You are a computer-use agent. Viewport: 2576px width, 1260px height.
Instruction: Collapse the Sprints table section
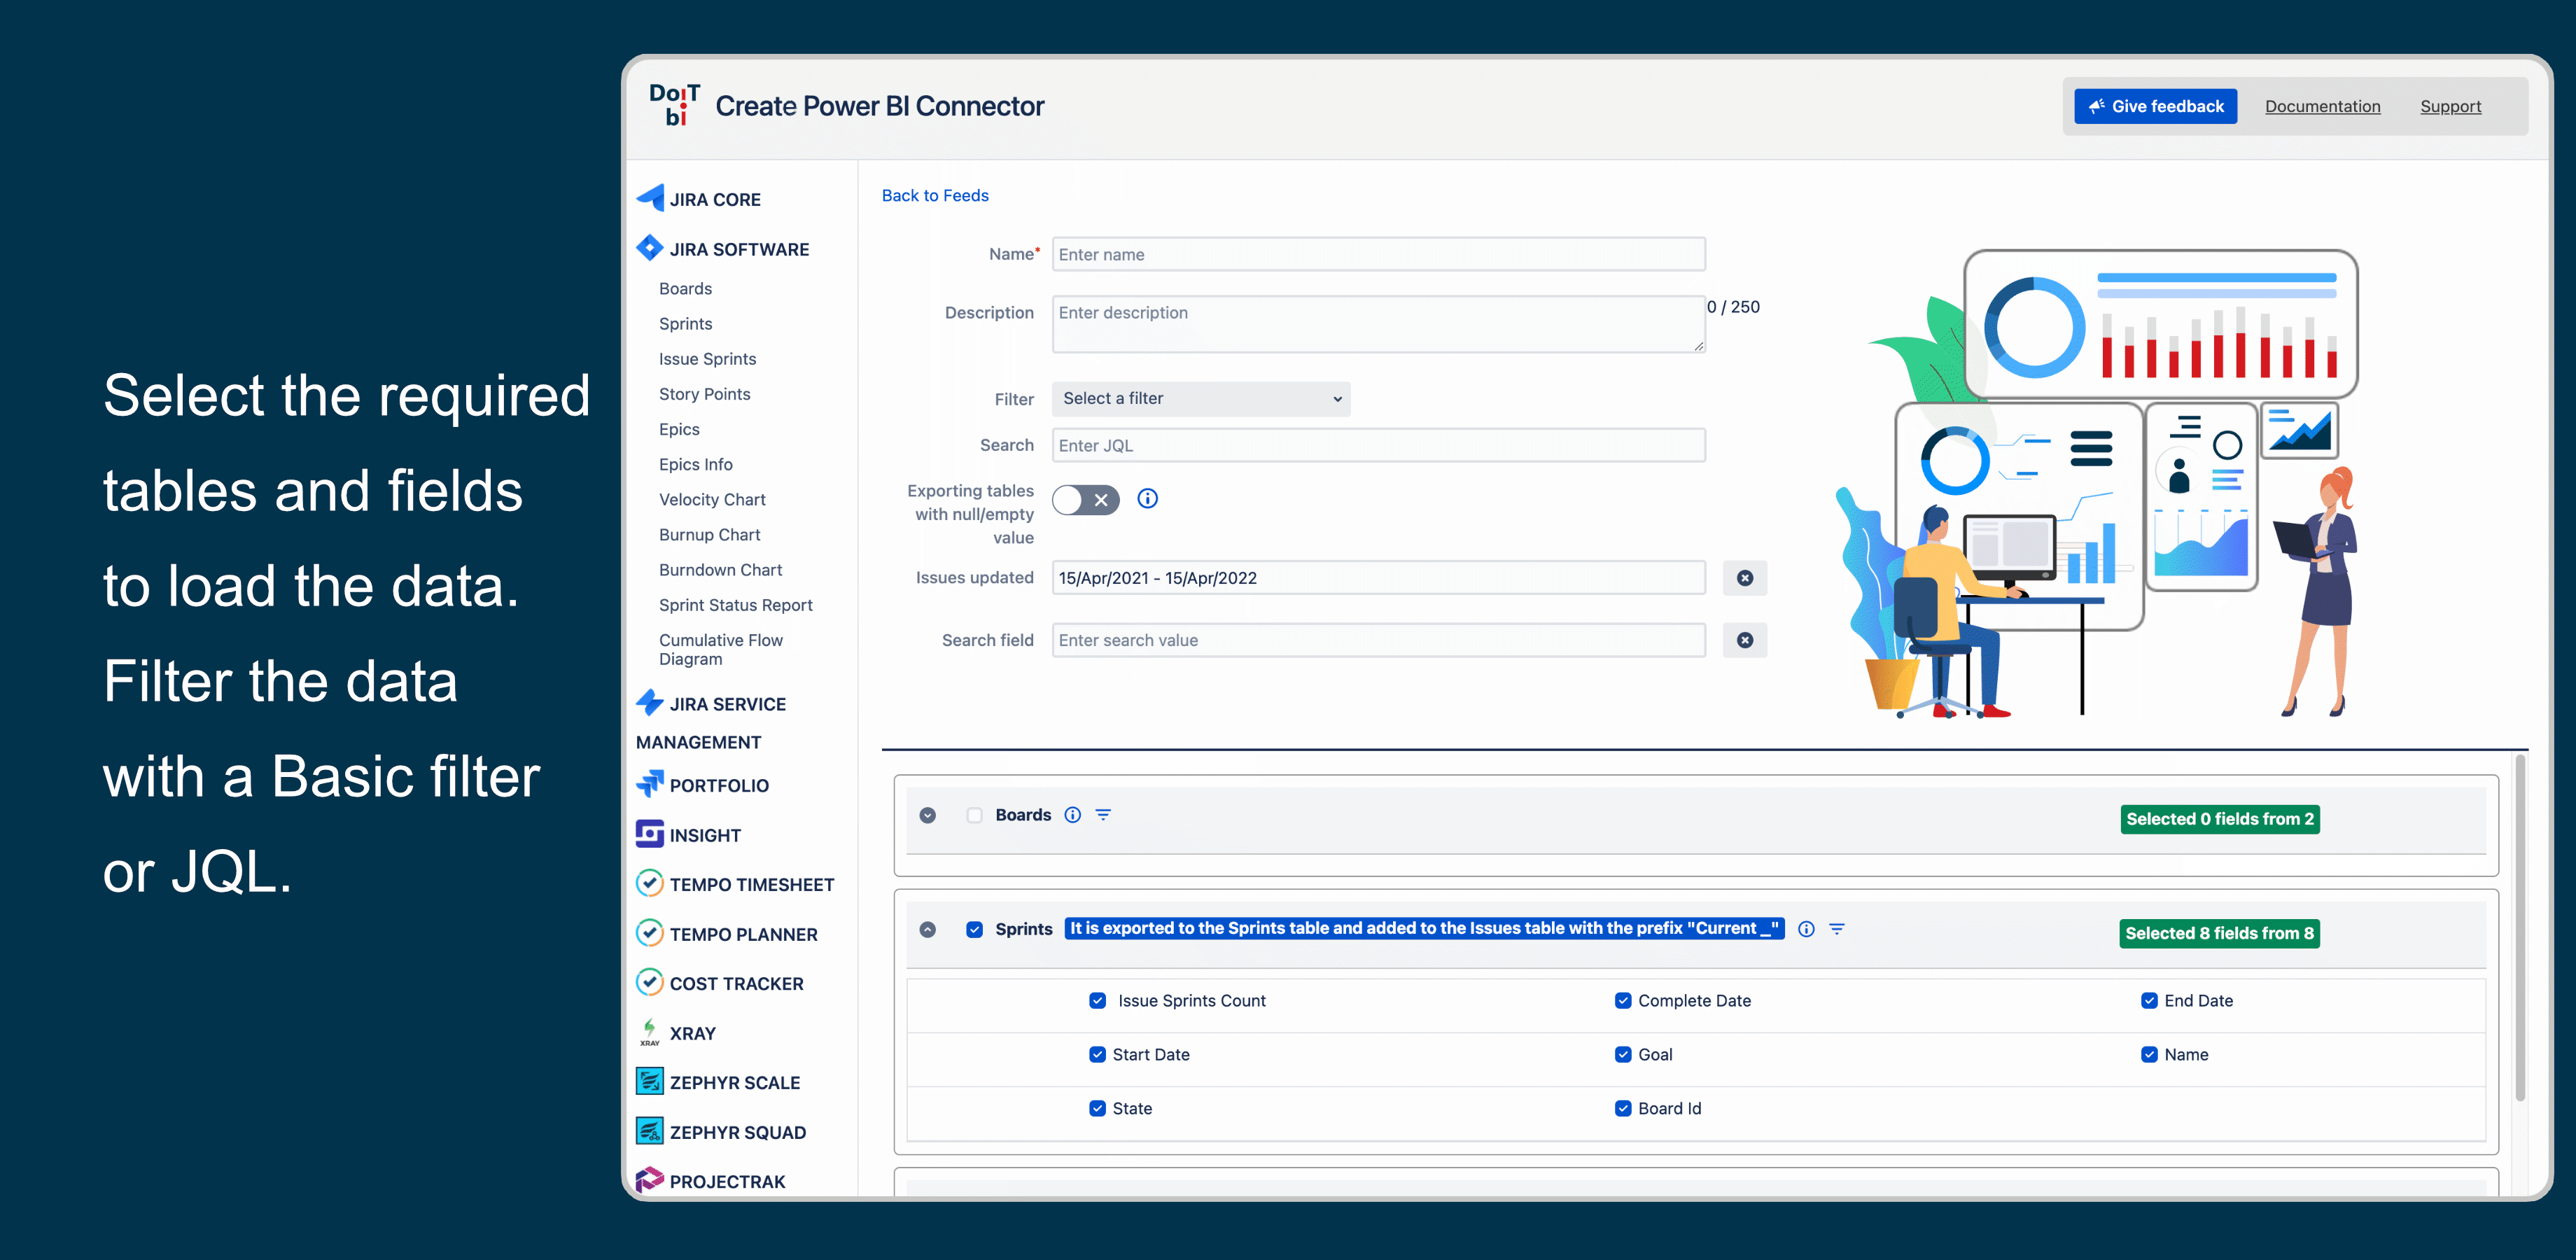(928, 929)
